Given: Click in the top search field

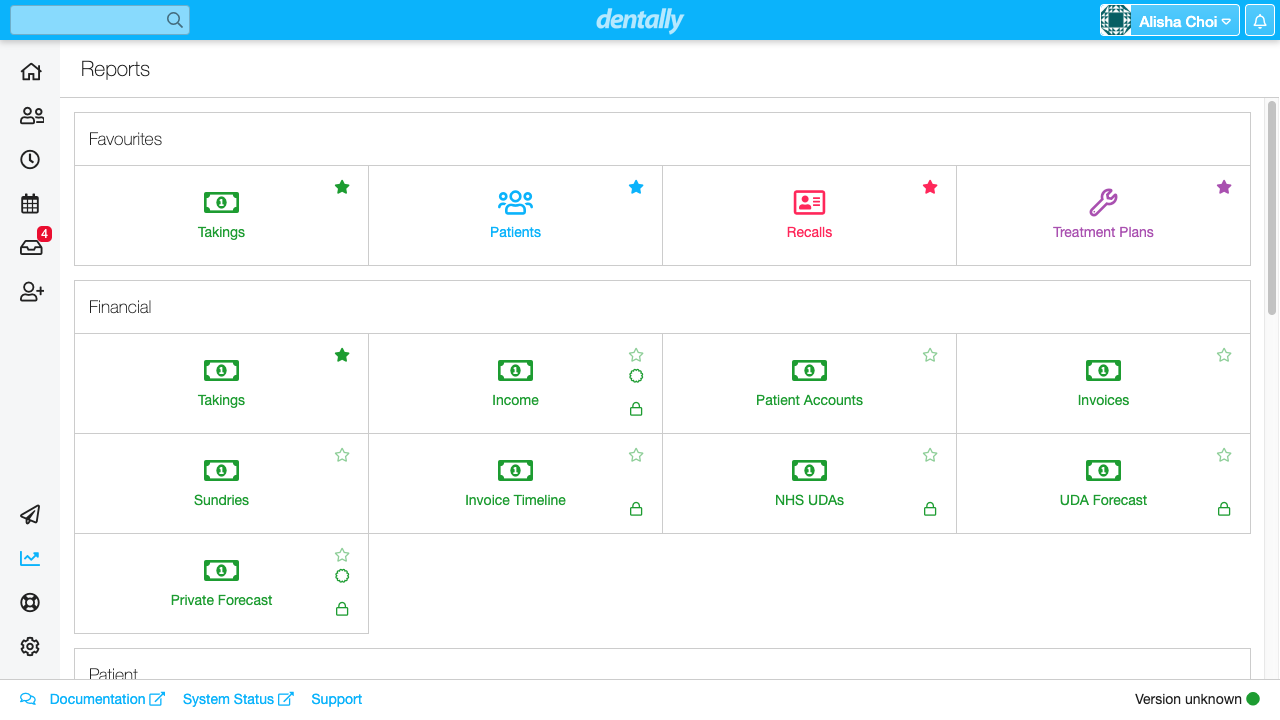Looking at the screenshot, I should tap(90, 20).
